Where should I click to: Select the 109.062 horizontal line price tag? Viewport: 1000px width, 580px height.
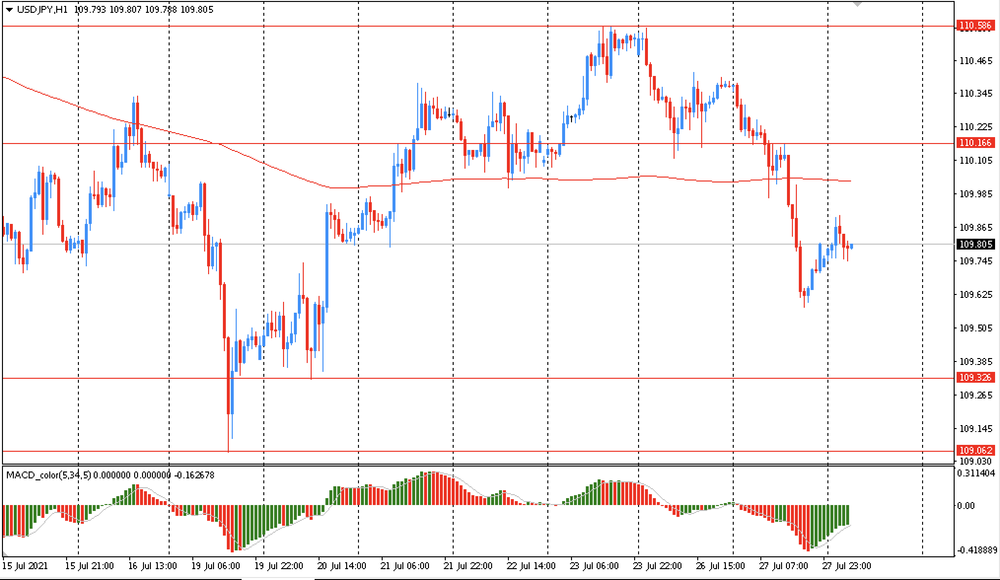pyautogui.click(x=976, y=450)
